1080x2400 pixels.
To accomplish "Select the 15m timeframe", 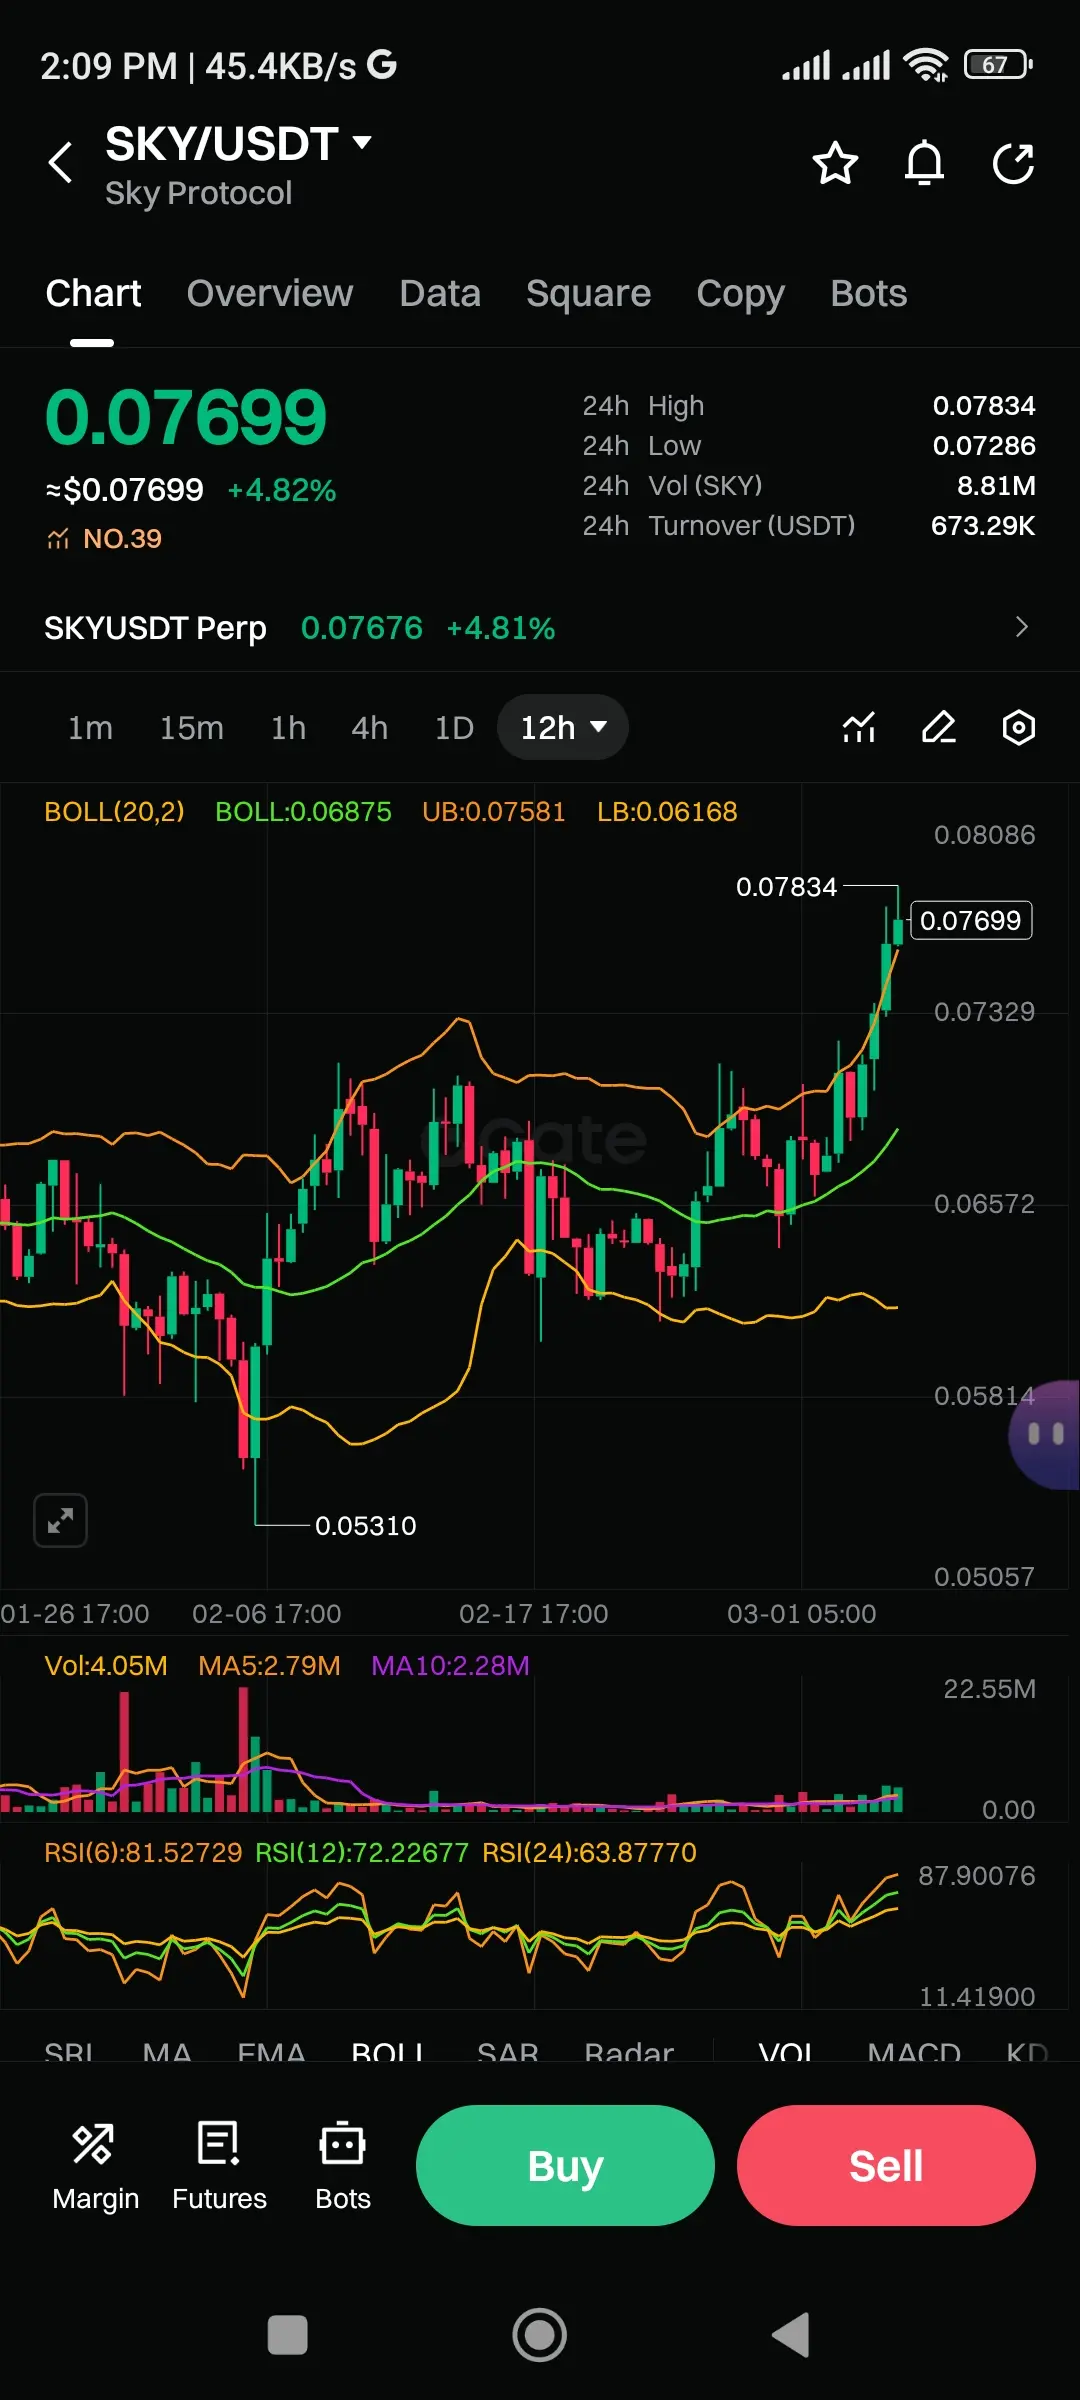I will pyautogui.click(x=192, y=728).
